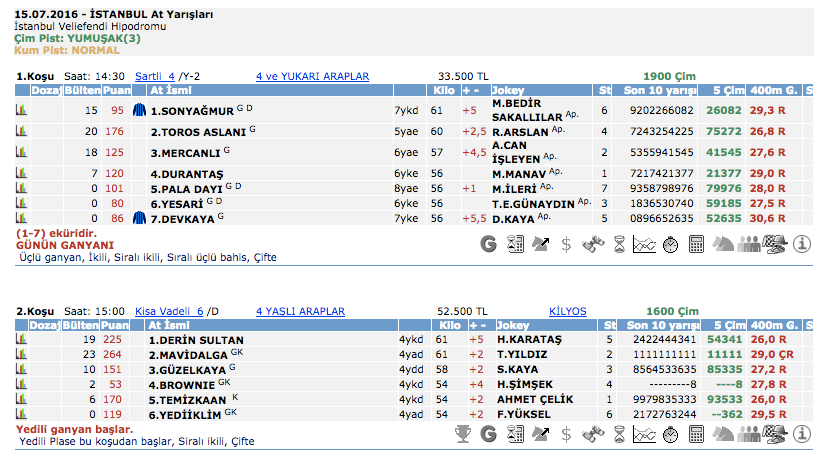The height and width of the screenshot is (467, 835).
Task: Open the 4 ve YUKARI ARAPLAR link
Action: [312, 76]
